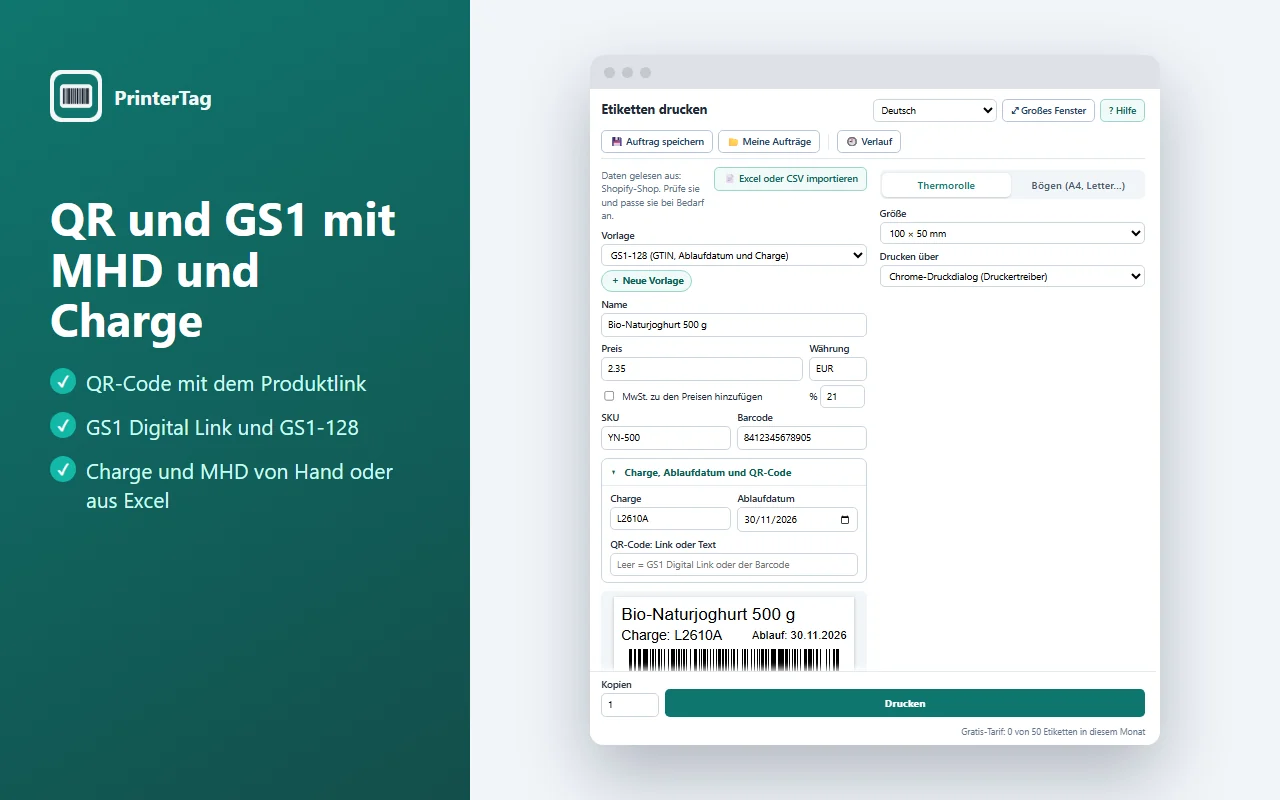Click the clock icon on Verlauf
Viewport: 1280px width, 800px height.
click(852, 142)
